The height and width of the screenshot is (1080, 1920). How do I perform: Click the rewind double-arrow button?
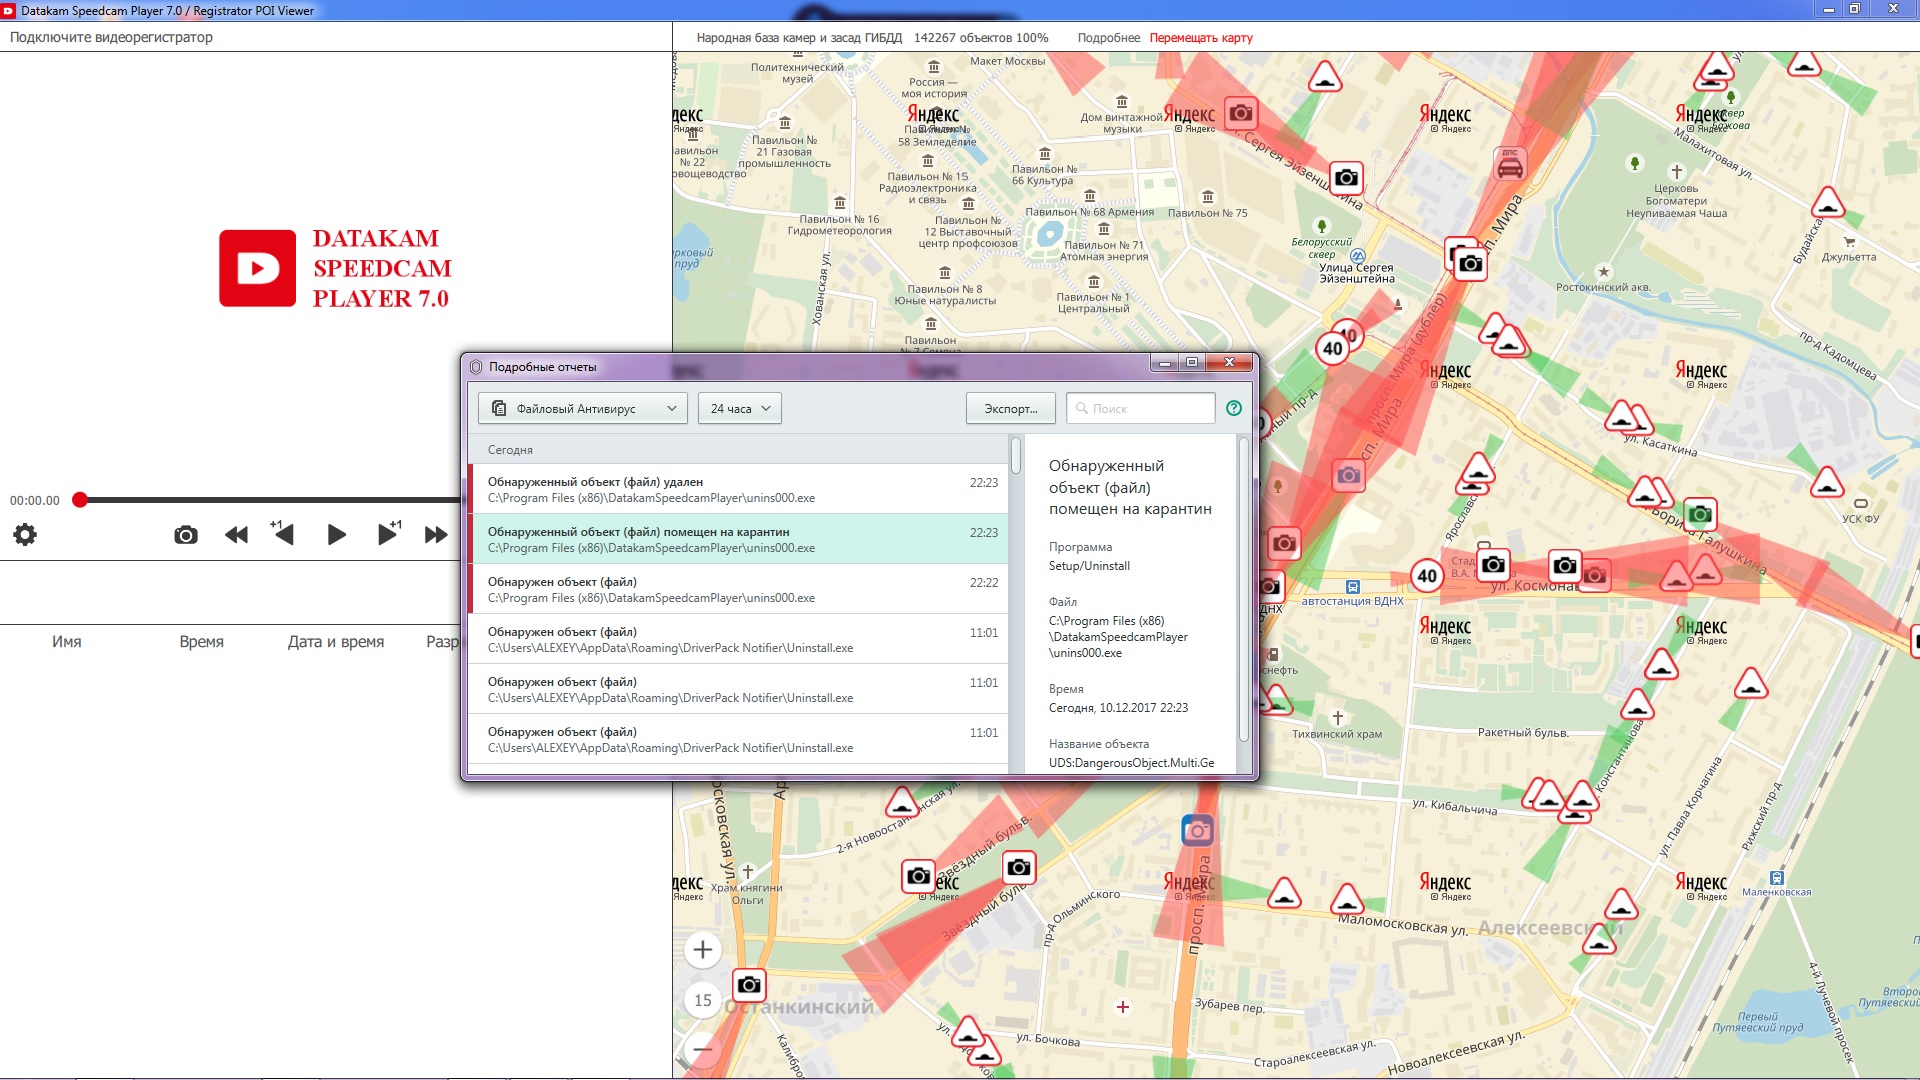pyautogui.click(x=236, y=535)
